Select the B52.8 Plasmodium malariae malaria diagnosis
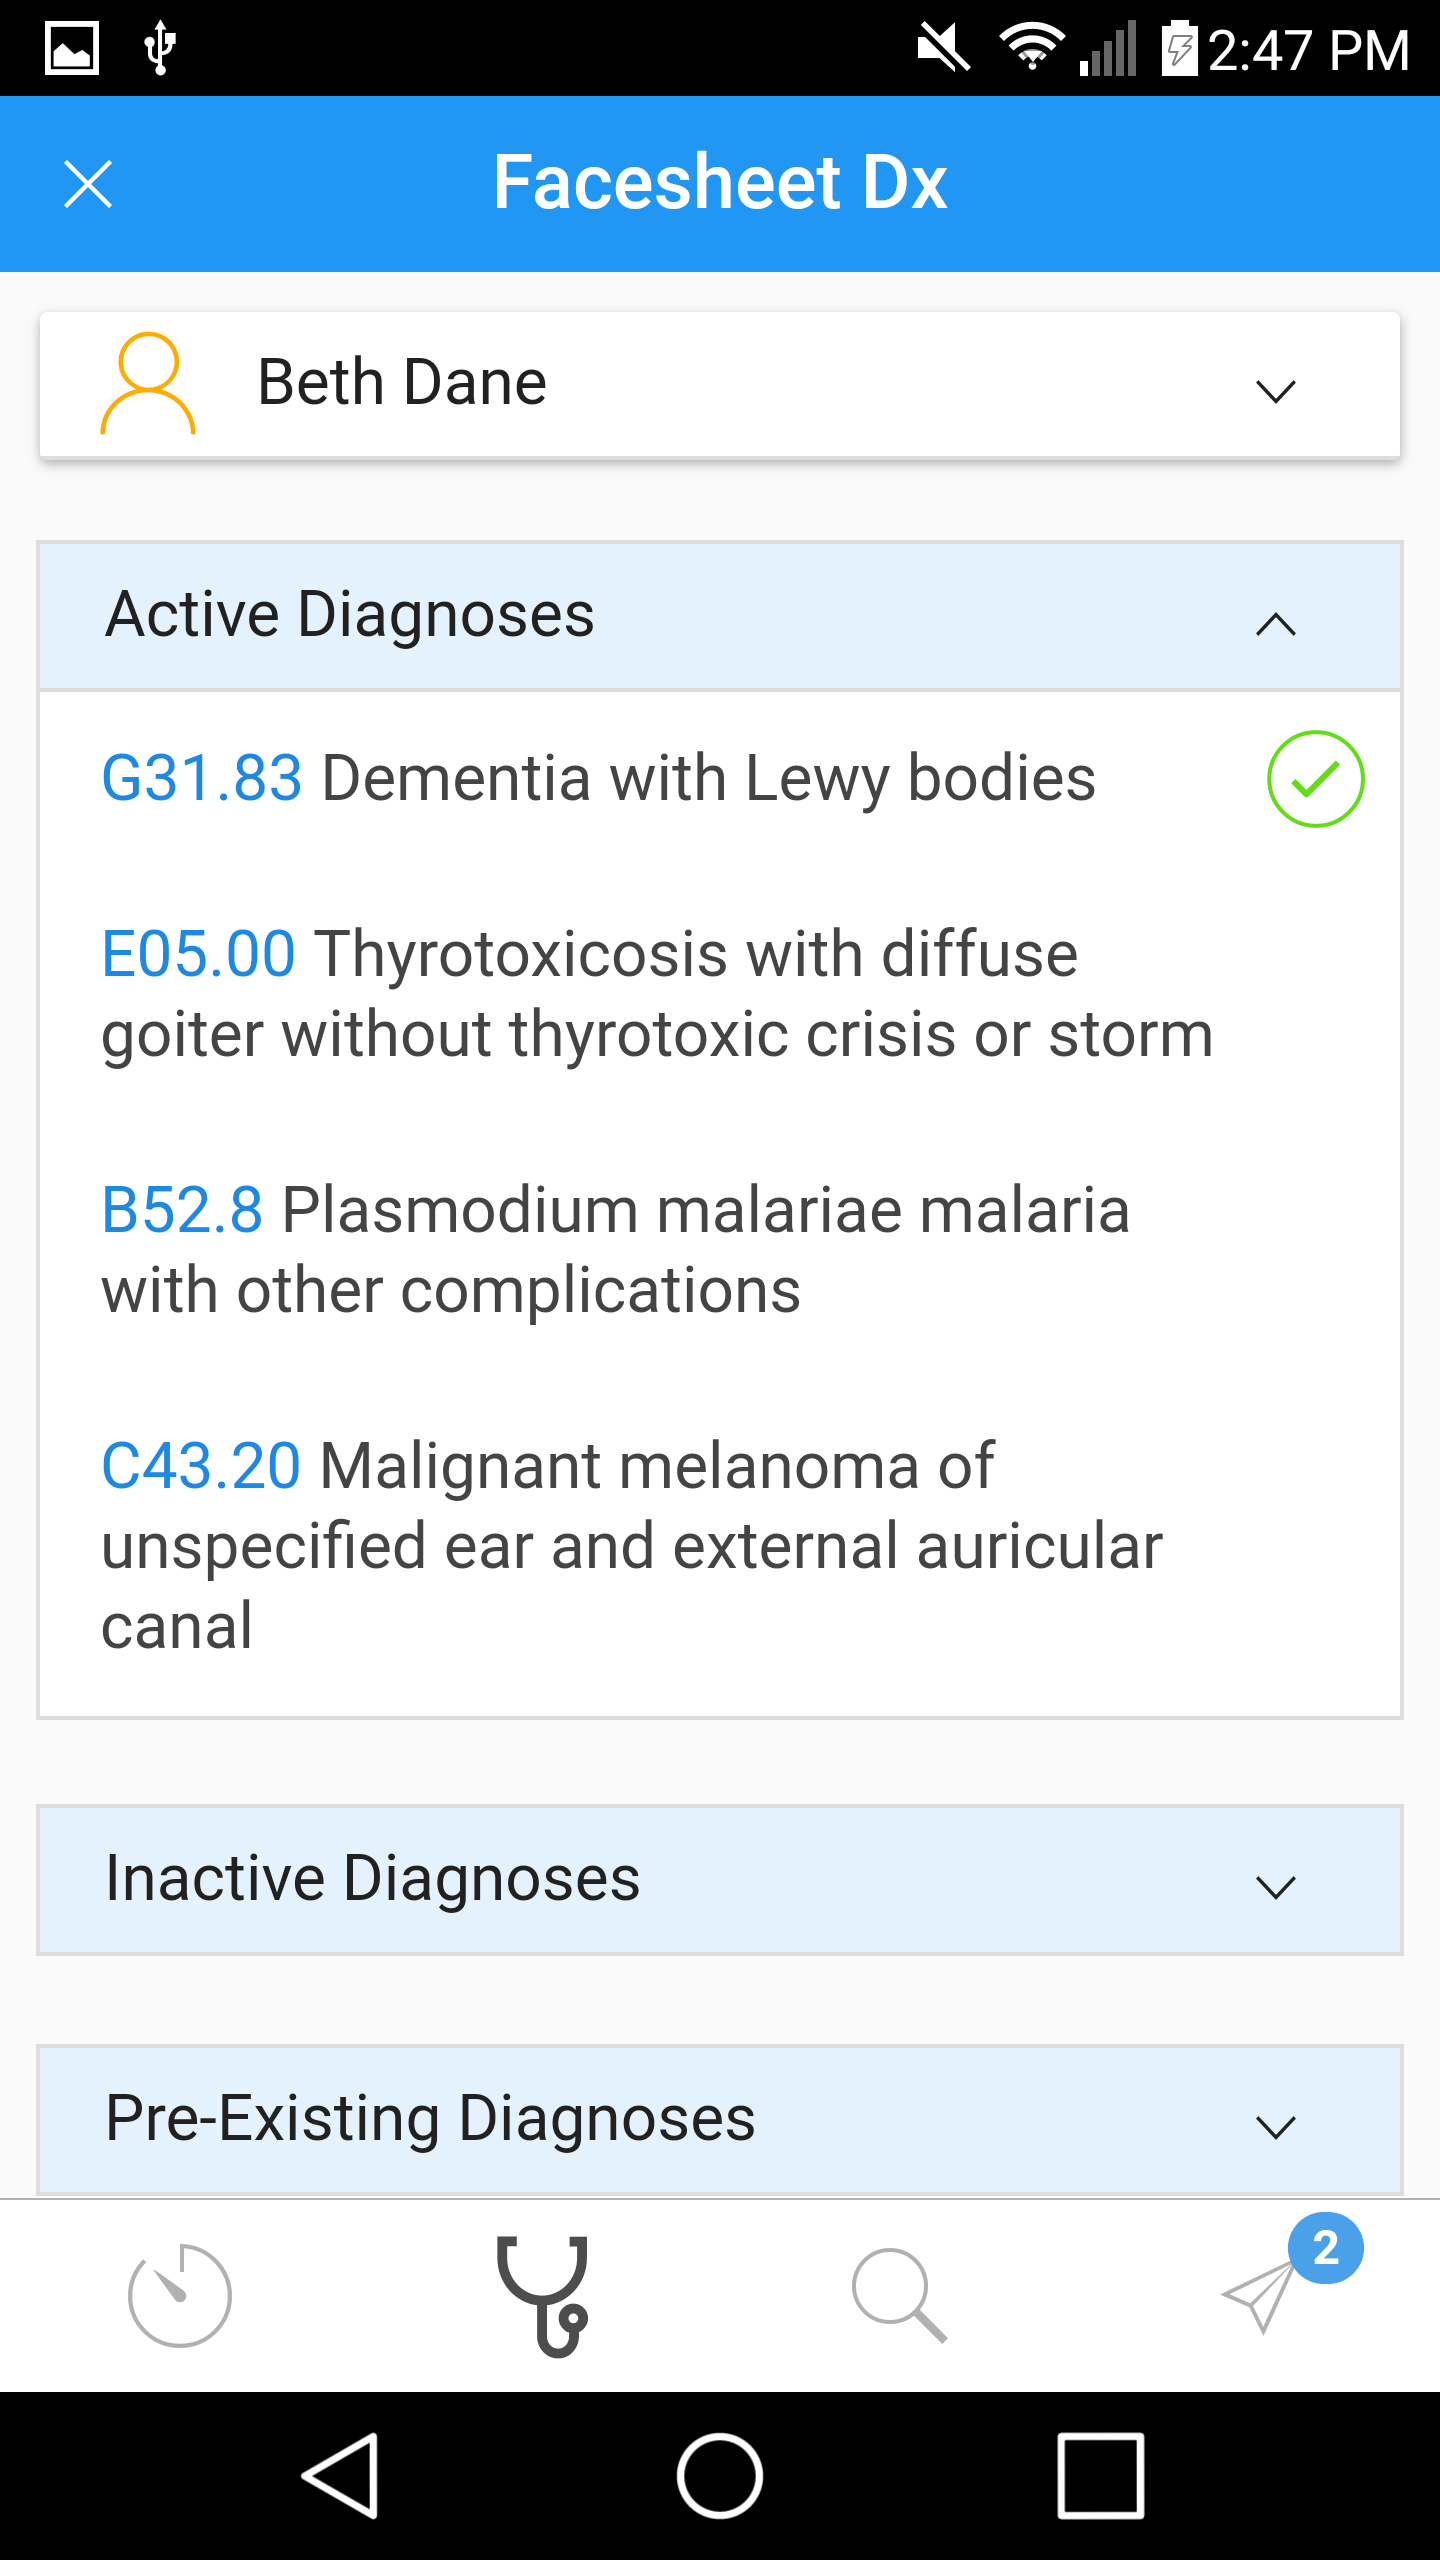This screenshot has width=1440, height=2560. (x=616, y=1250)
